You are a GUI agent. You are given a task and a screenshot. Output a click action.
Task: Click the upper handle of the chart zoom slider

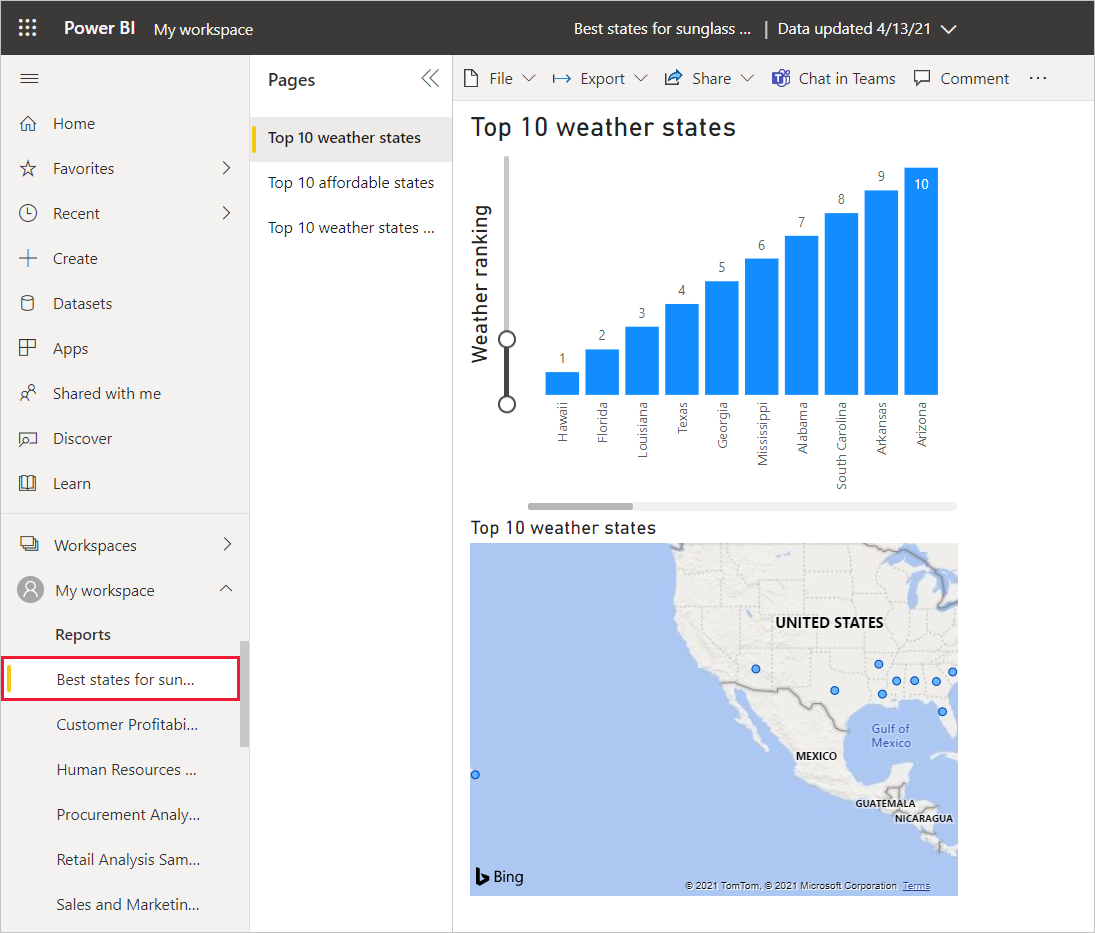pos(507,339)
